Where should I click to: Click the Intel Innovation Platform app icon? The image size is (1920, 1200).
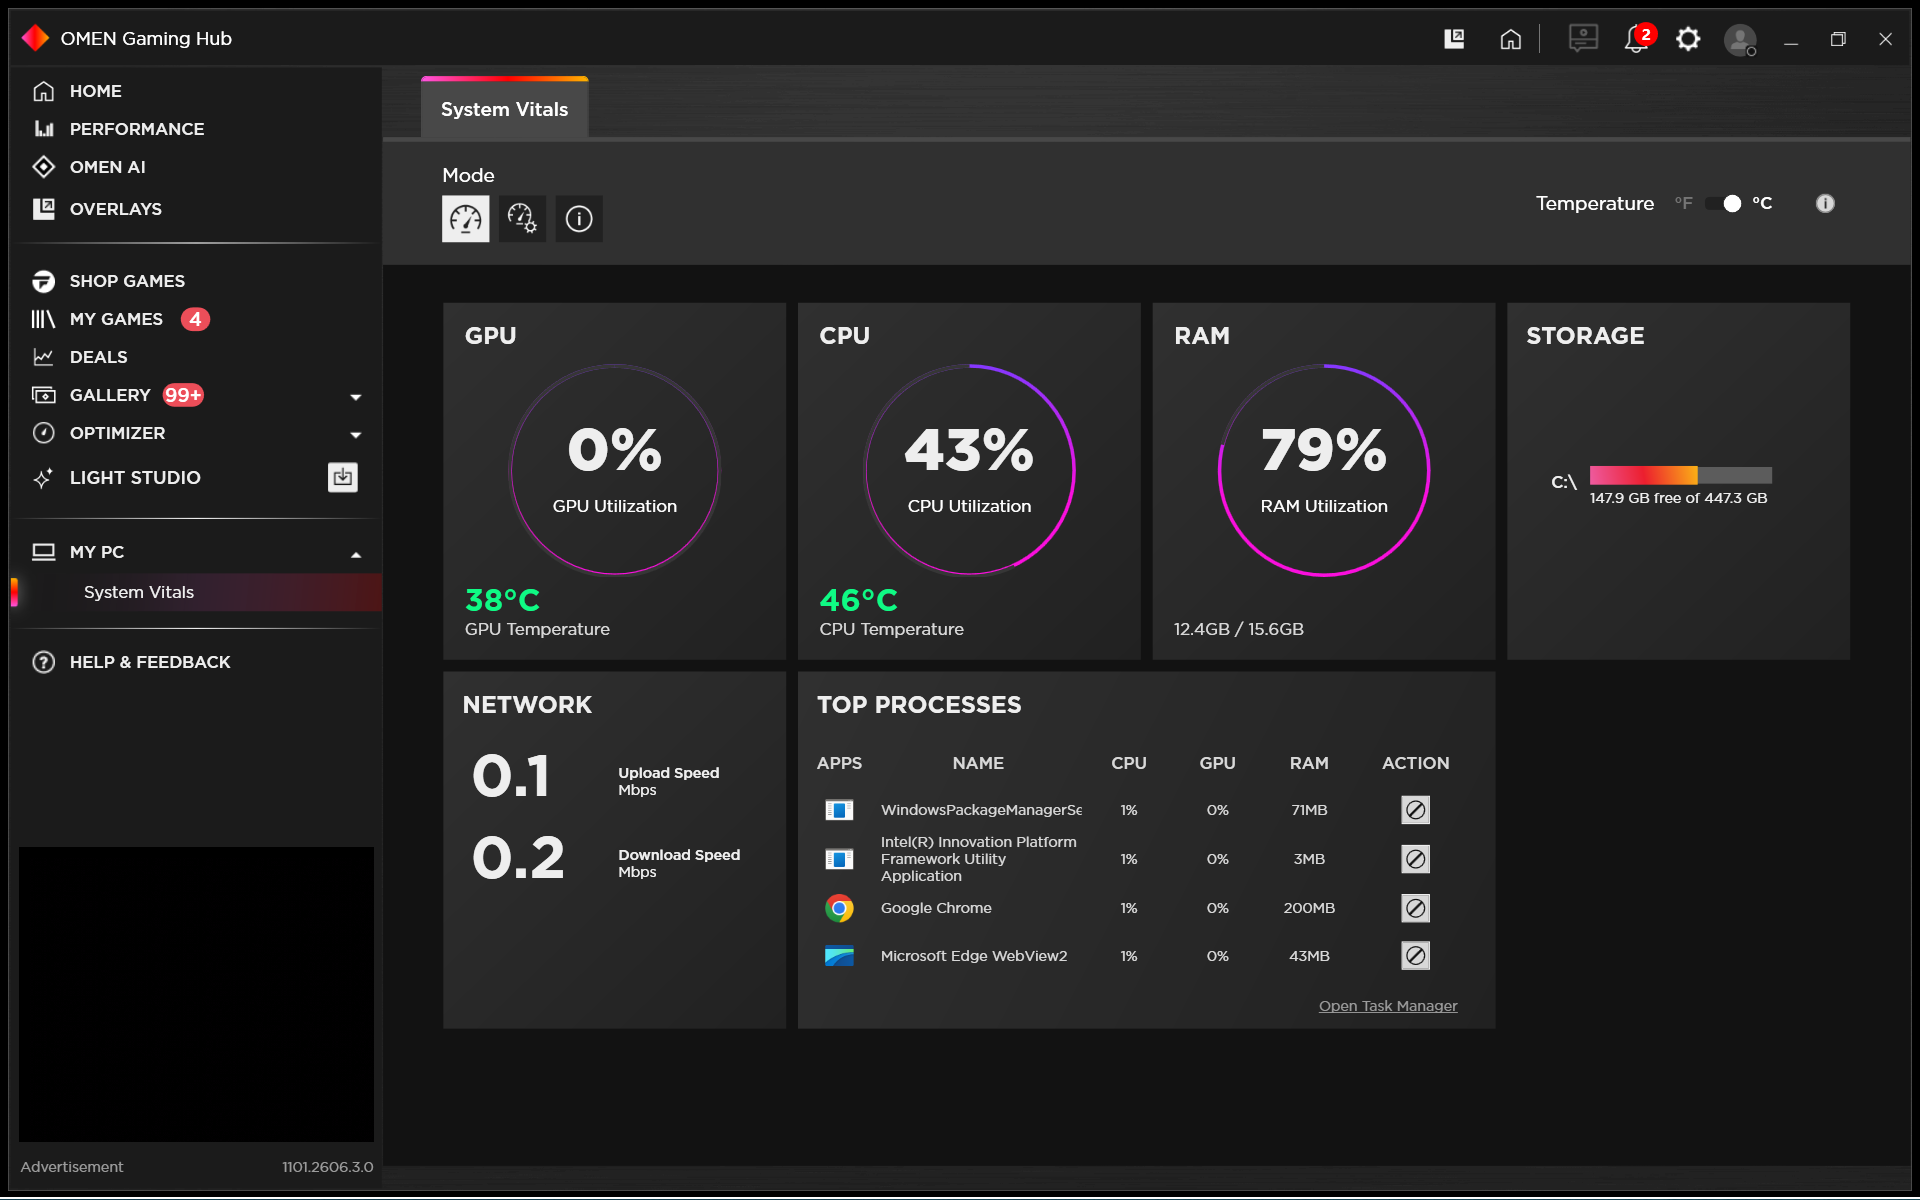(839, 859)
